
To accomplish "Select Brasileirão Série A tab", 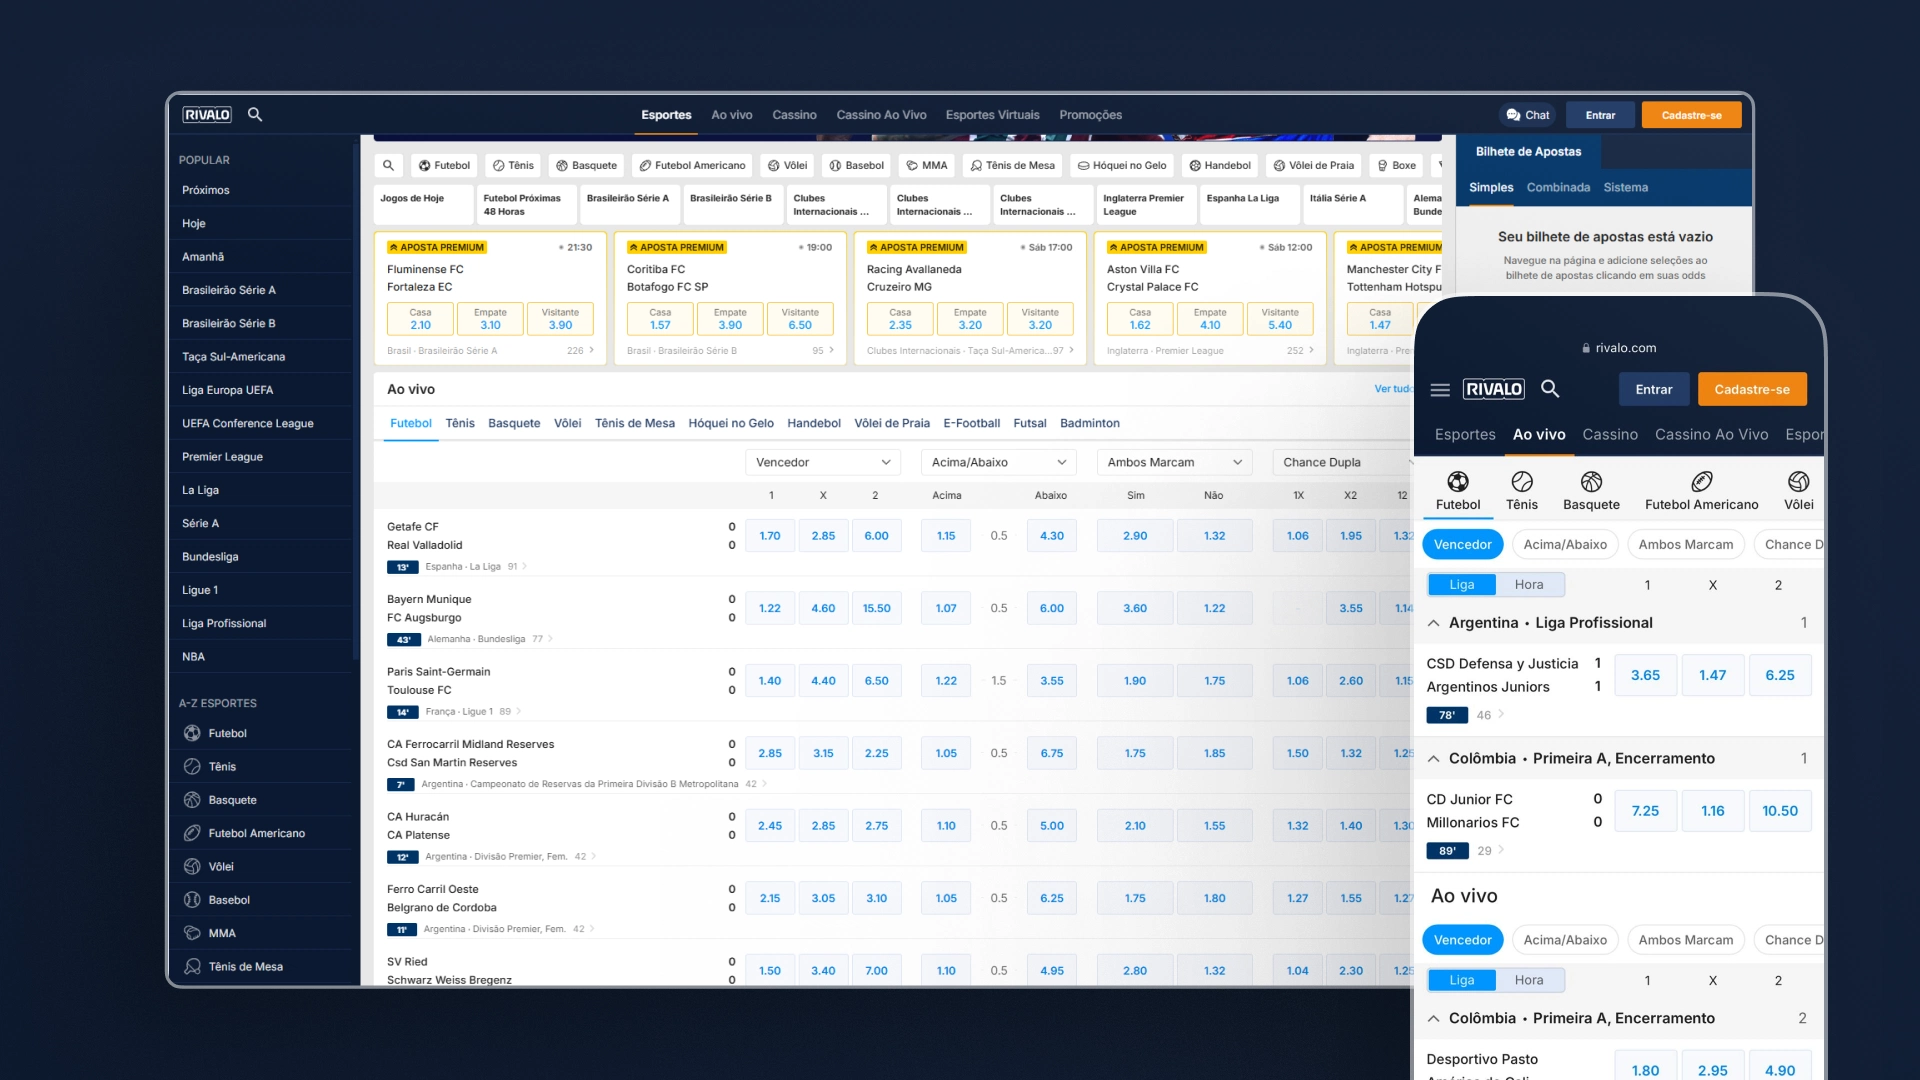I will click(629, 202).
